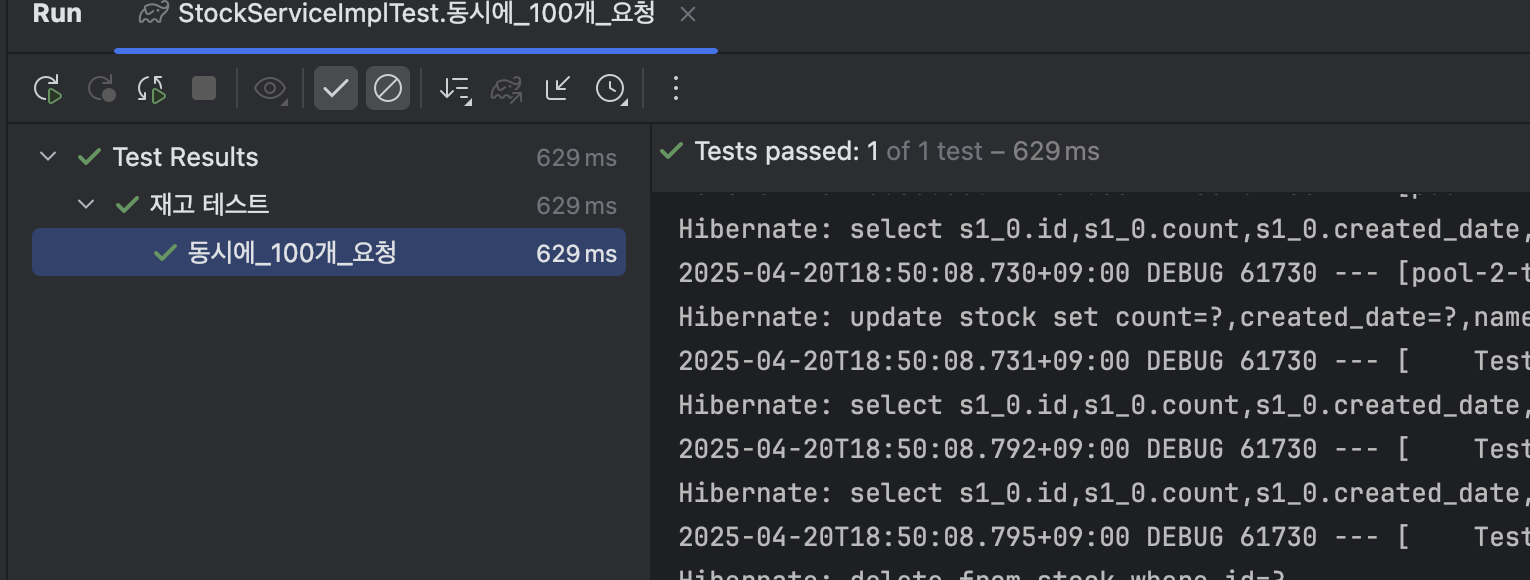
Task: Open the test history clock icon
Action: [x=610, y=89]
